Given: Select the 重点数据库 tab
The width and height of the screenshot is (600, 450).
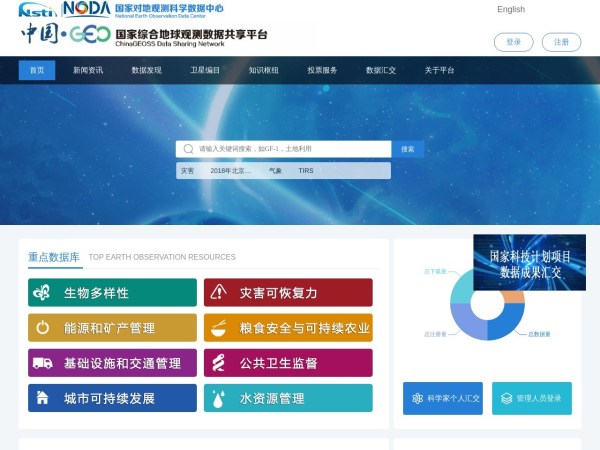Looking at the screenshot, I should [x=54, y=257].
